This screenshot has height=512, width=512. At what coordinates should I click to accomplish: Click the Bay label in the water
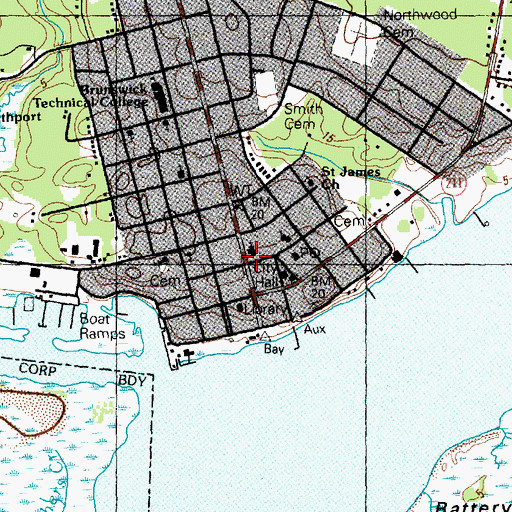[274, 349]
